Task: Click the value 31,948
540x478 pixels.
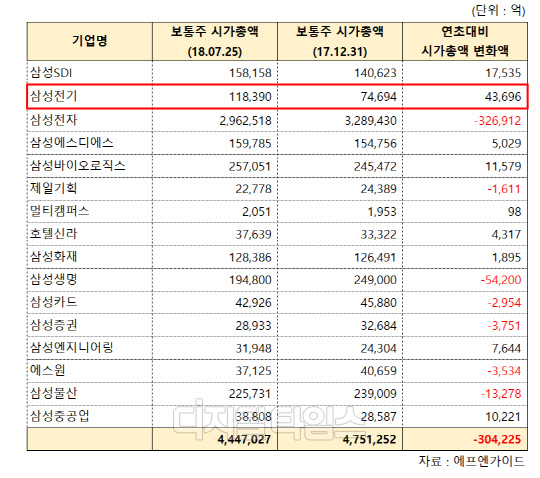Action: [x=253, y=349]
